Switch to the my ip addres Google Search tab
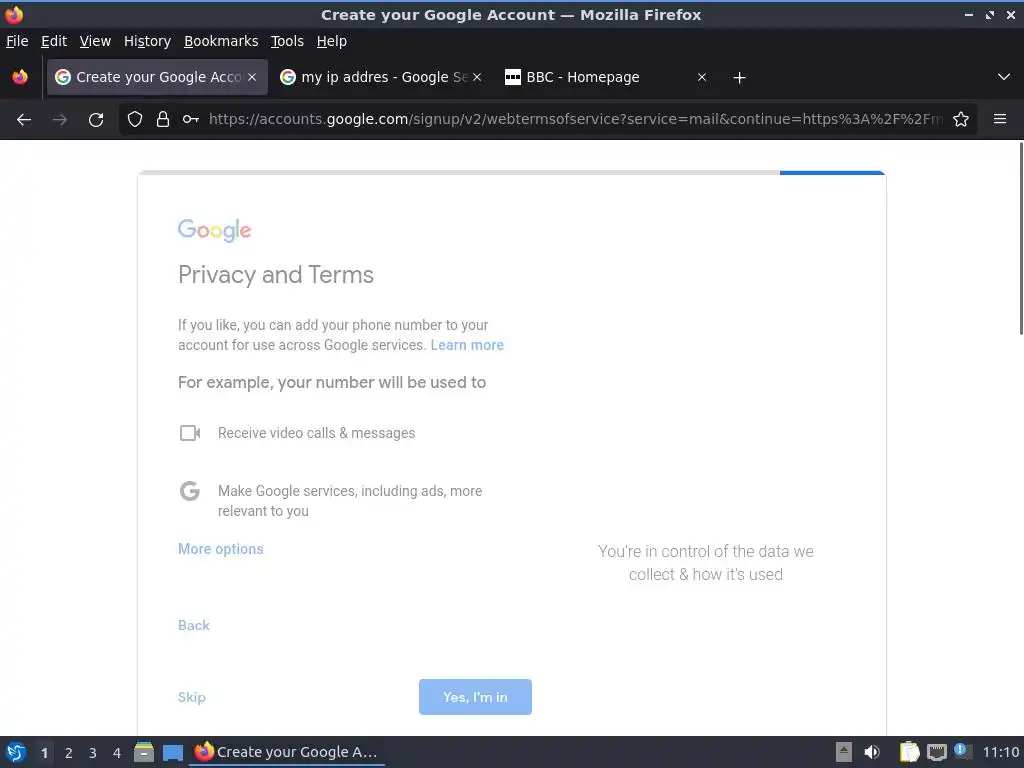 [x=381, y=77]
